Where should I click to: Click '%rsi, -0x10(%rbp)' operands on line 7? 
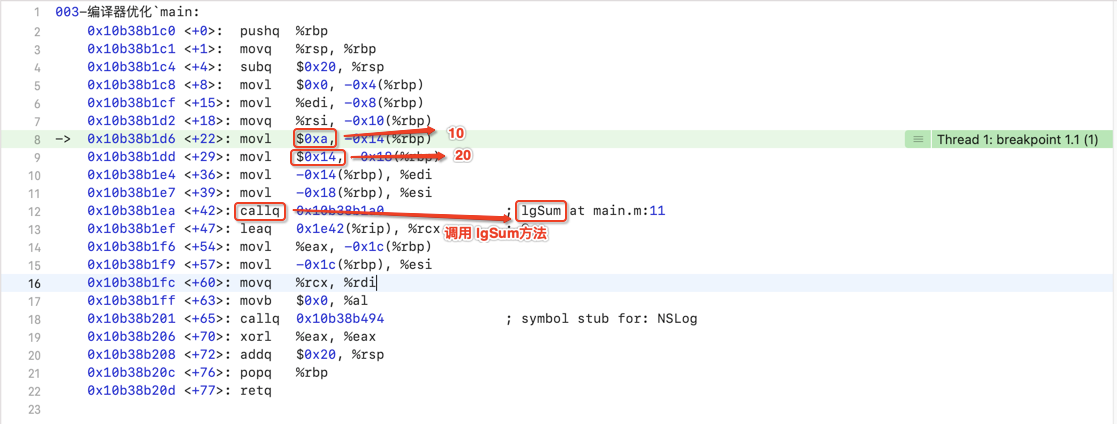pyautogui.click(x=363, y=122)
